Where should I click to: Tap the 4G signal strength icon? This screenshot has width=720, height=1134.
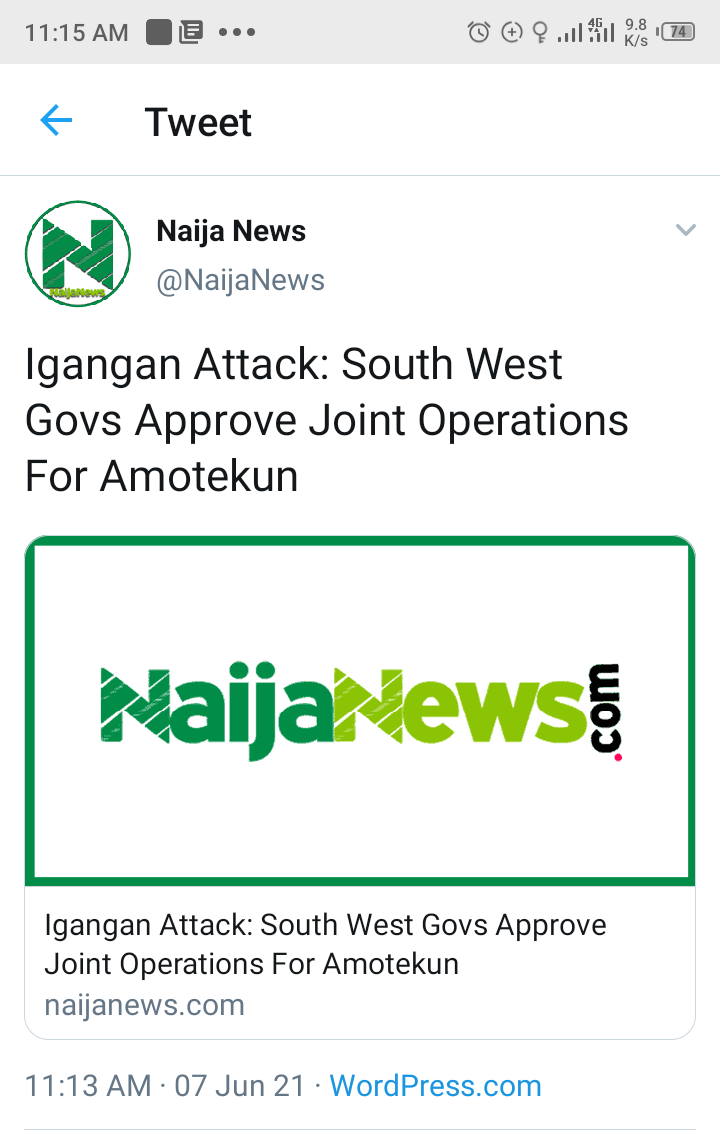click(x=601, y=30)
